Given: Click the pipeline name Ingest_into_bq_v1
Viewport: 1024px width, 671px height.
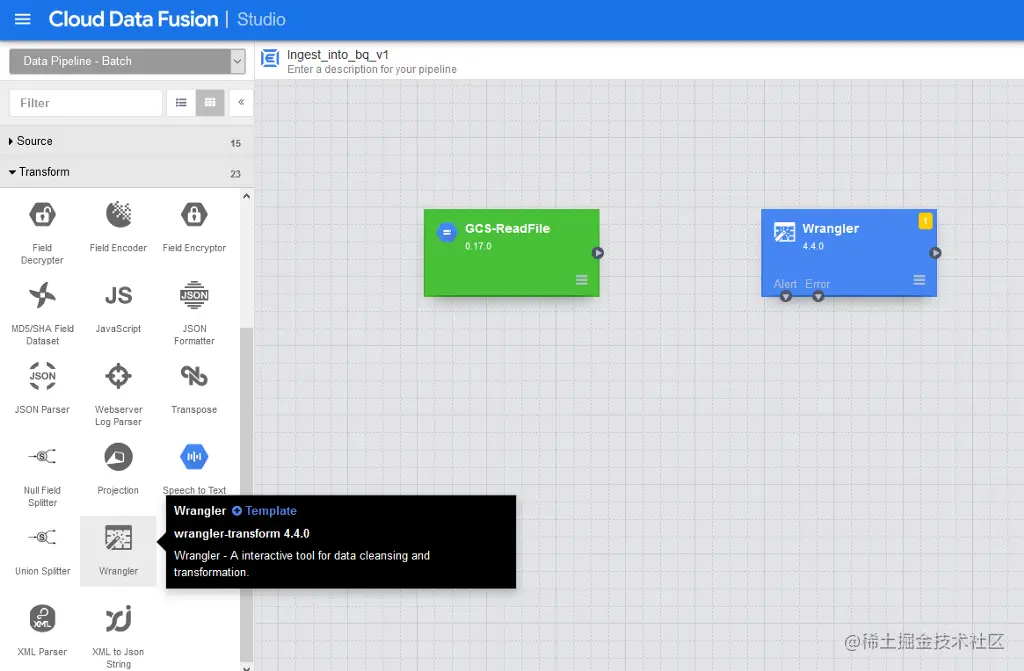Looking at the screenshot, I should 338,55.
